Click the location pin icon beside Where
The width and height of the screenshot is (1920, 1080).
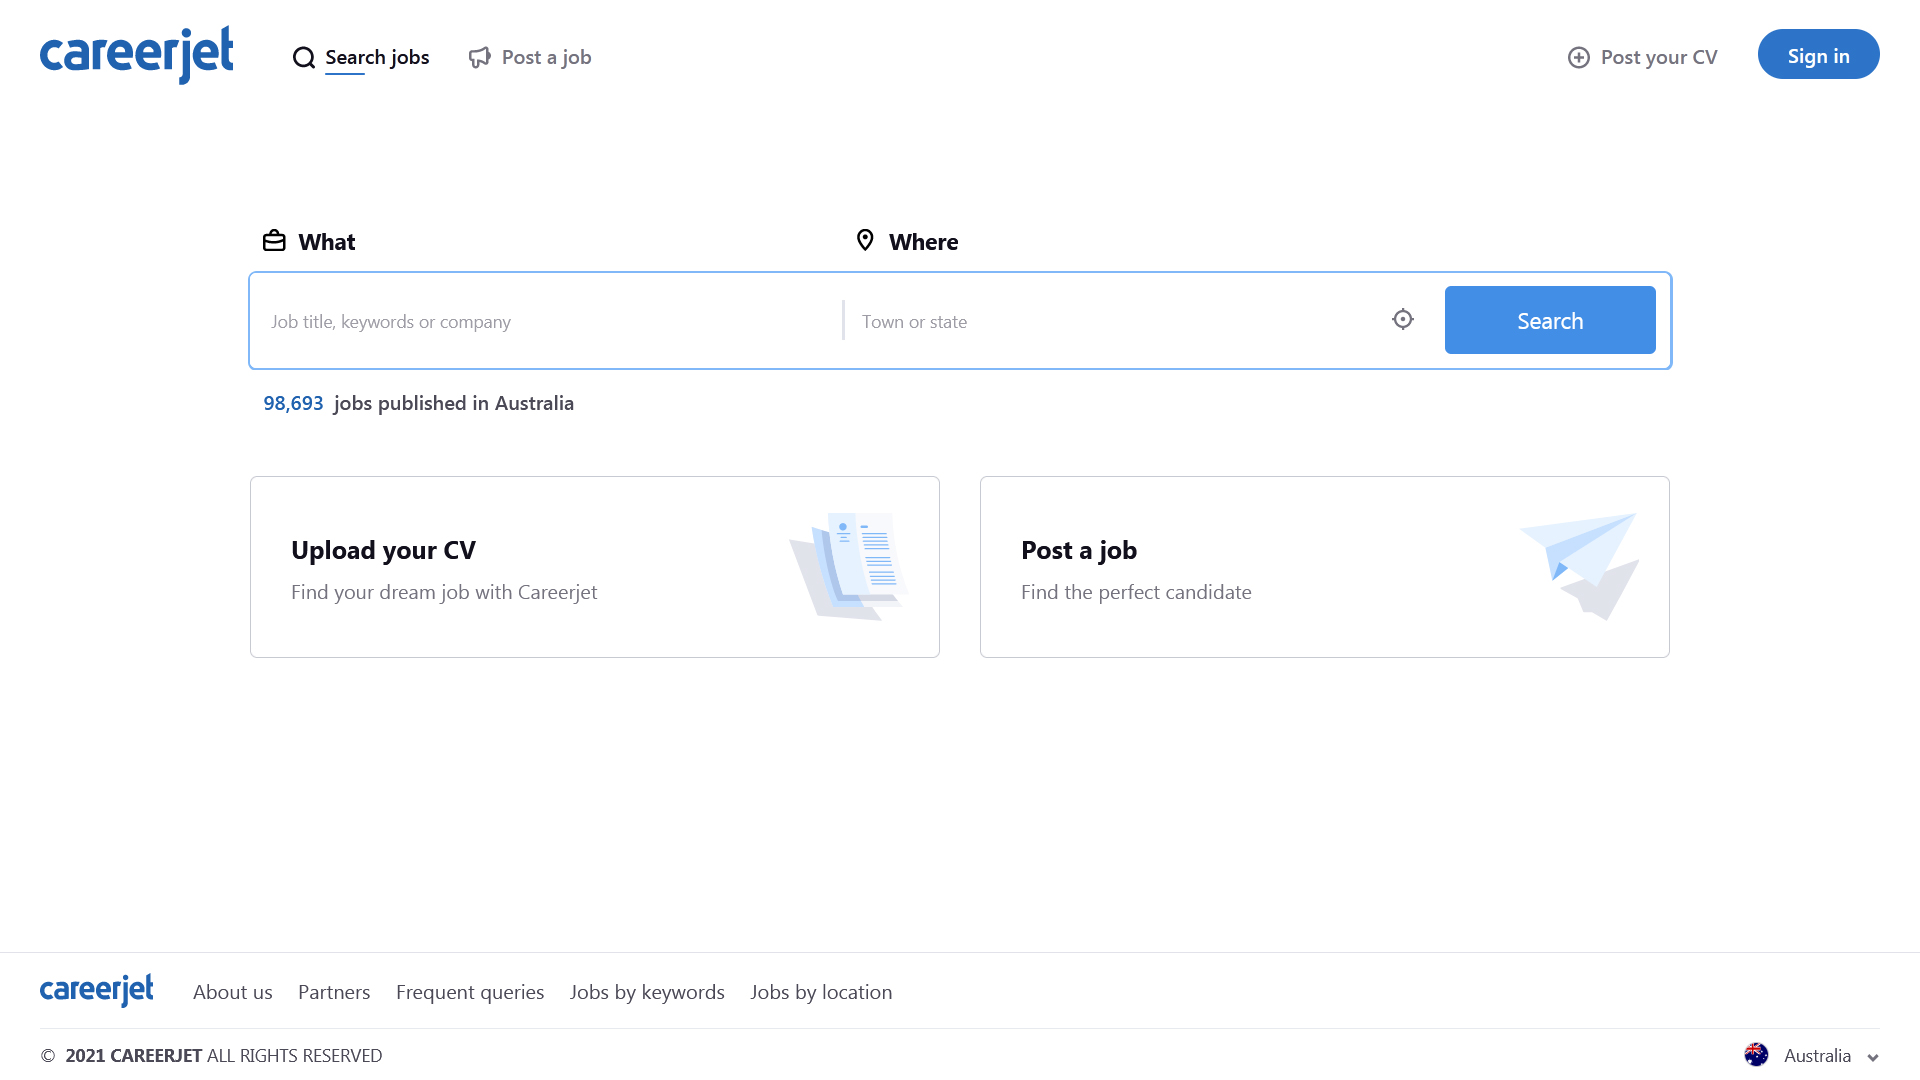(x=866, y=240)
